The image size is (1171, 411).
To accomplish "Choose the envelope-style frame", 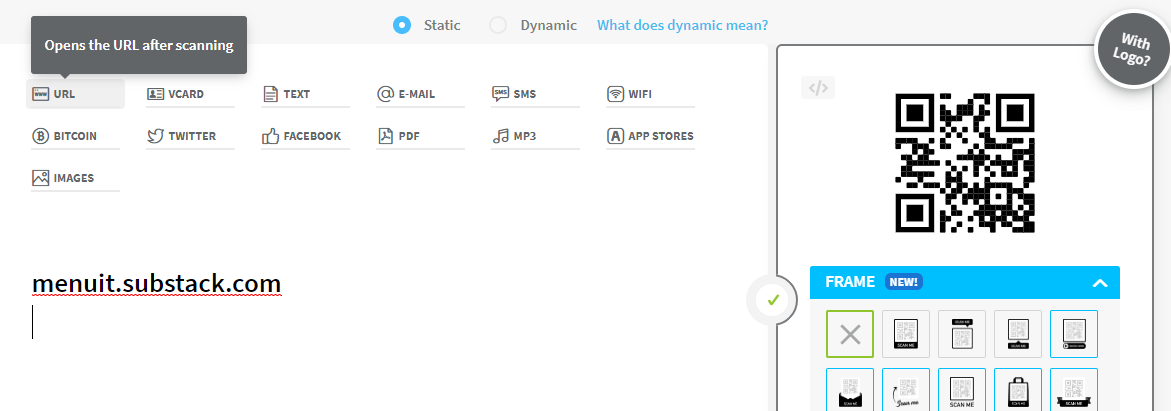I will pyautogui.click(x=850, y=389).
